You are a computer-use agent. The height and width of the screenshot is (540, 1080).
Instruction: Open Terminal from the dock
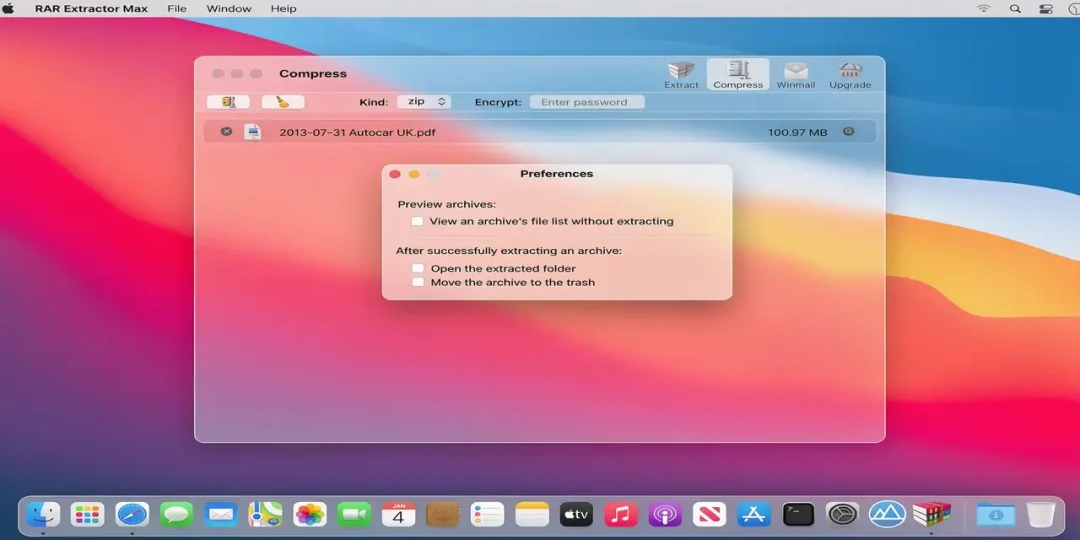pyautogui.click(x=798, y=514)
